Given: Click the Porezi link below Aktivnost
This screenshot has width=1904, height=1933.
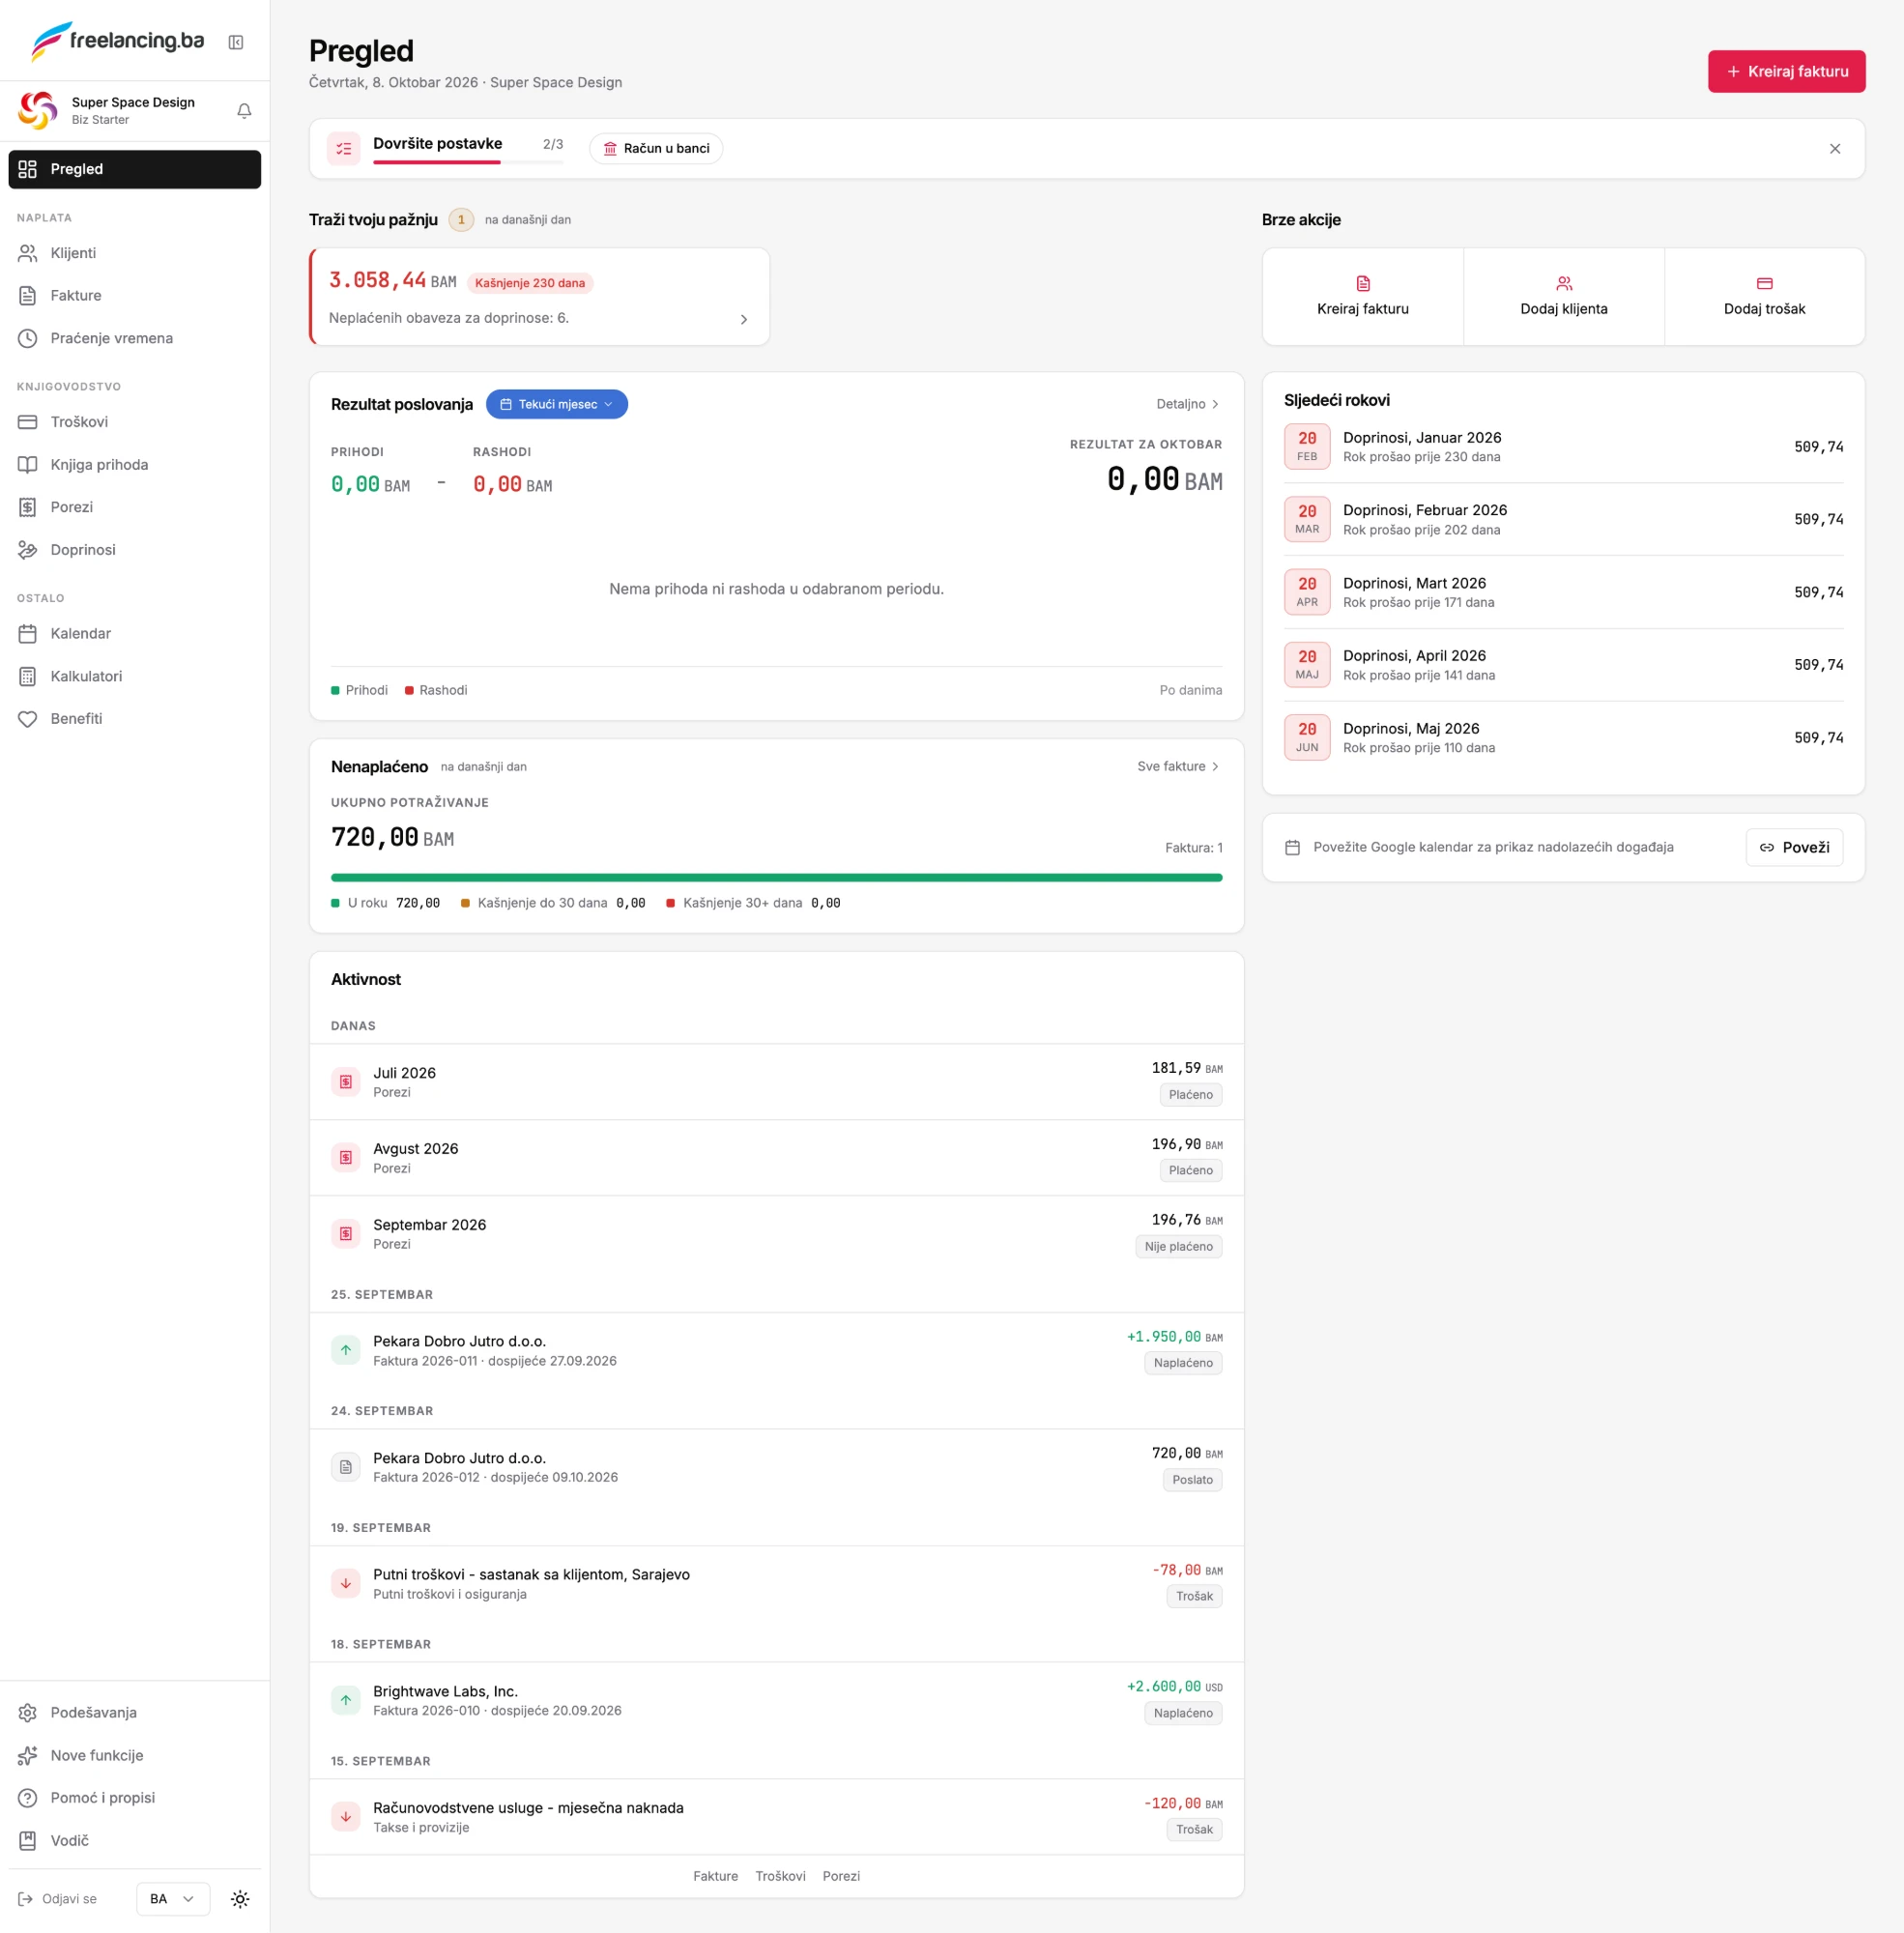Looking at the screenshot, I should point(841,1876).
